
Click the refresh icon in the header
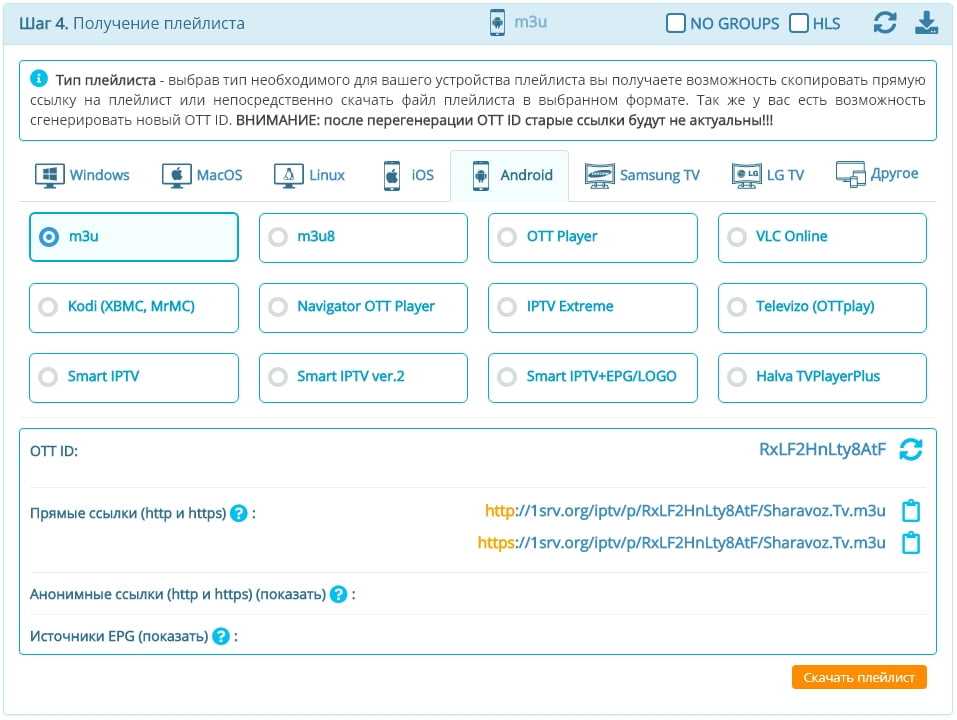(884, 23)
